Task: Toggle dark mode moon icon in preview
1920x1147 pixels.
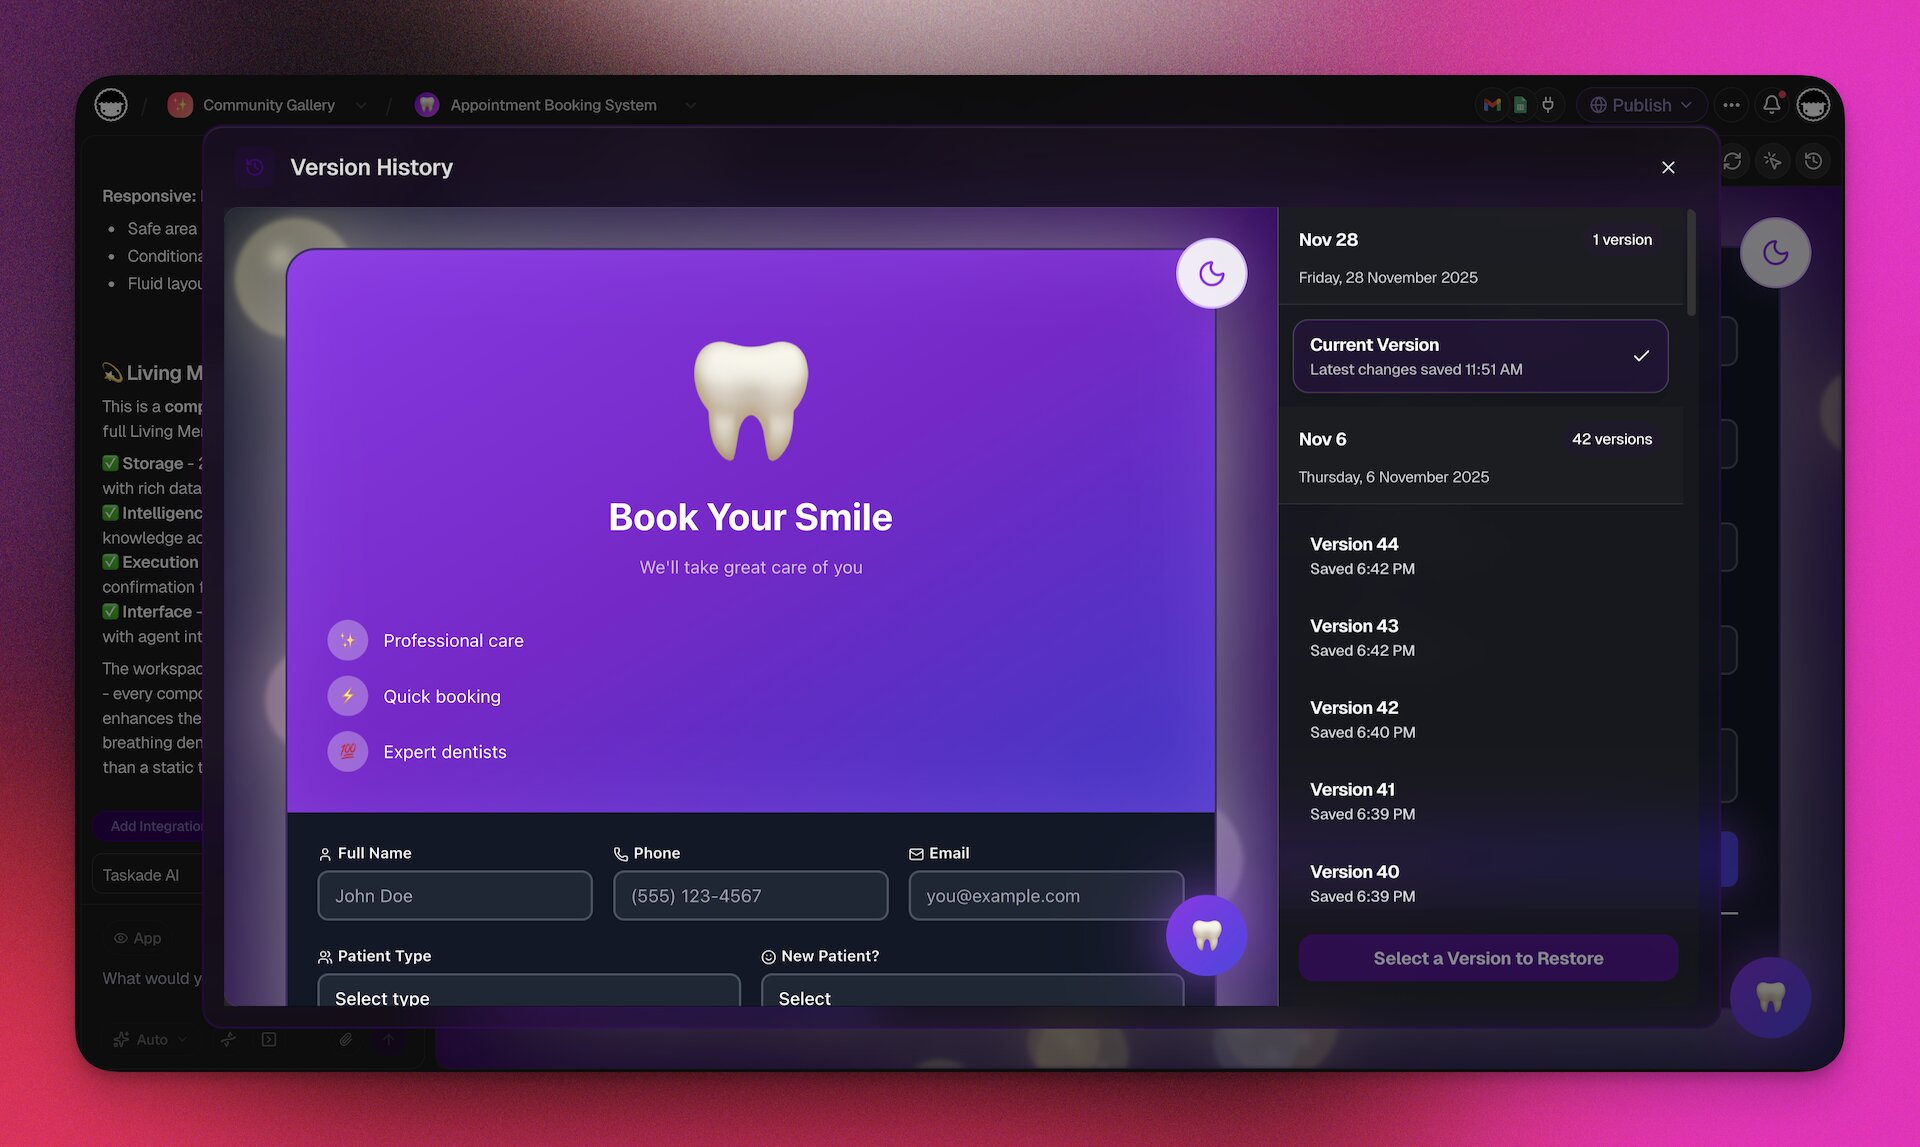Action: 1211,273
